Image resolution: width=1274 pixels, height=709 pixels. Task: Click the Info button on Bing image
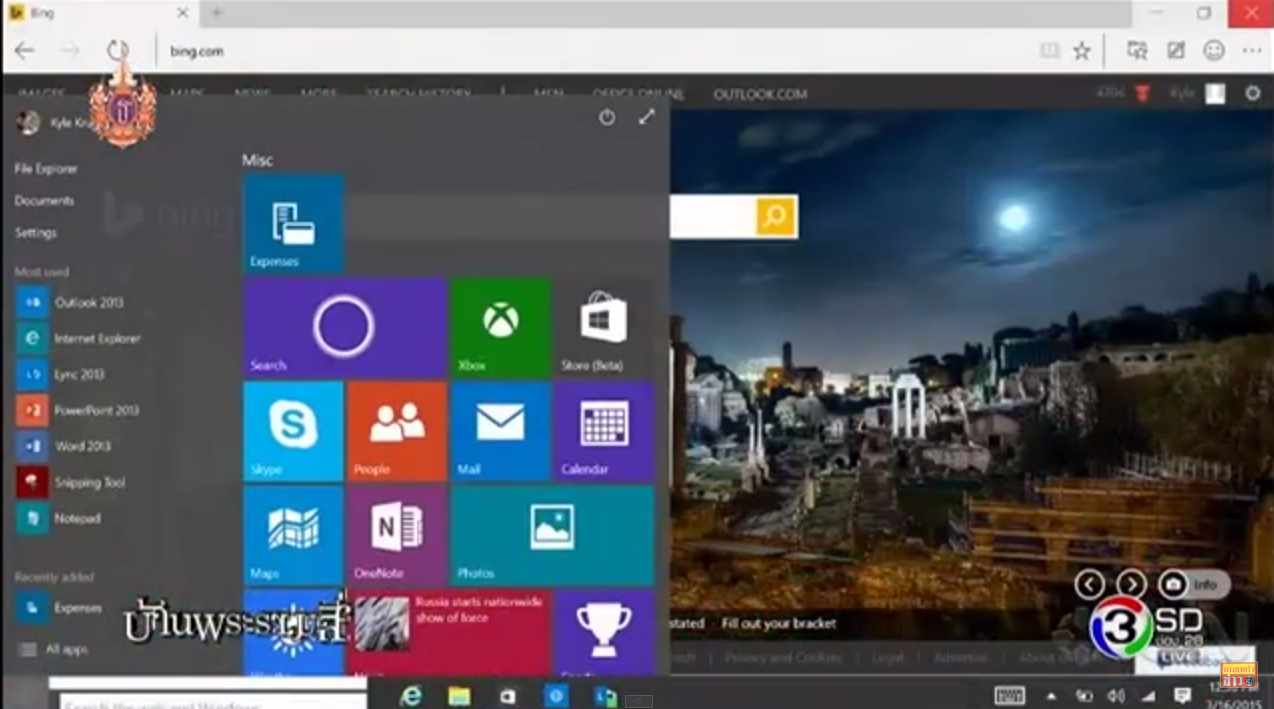(x=1194, y=584)
